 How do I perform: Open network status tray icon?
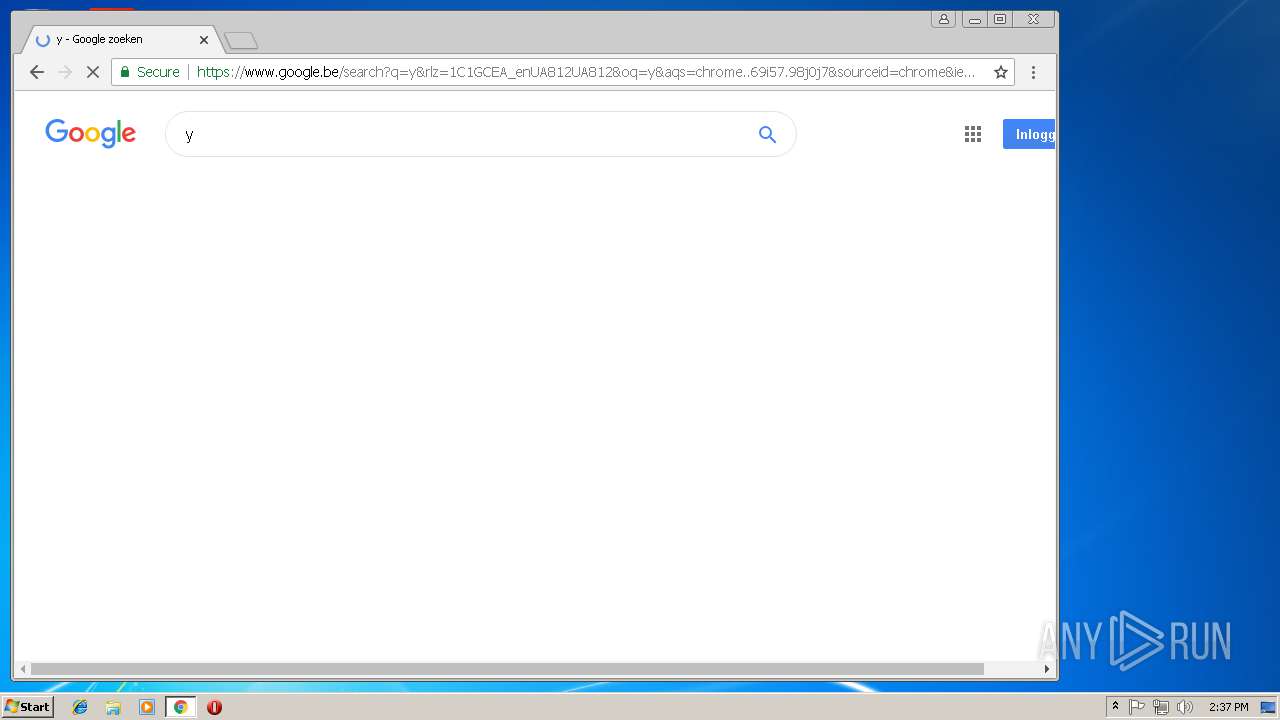[x=1160, y=707]
